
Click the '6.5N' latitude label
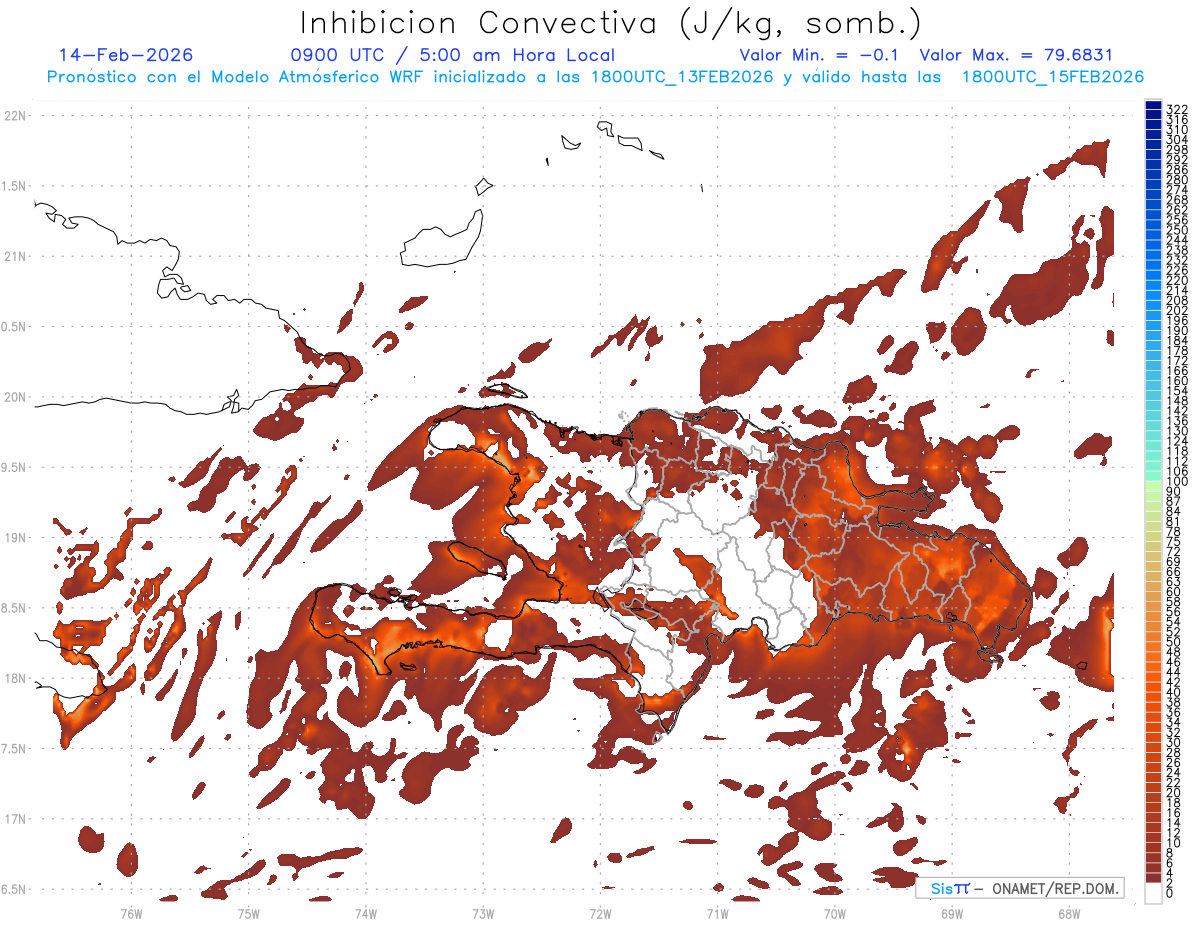[15, 889]
